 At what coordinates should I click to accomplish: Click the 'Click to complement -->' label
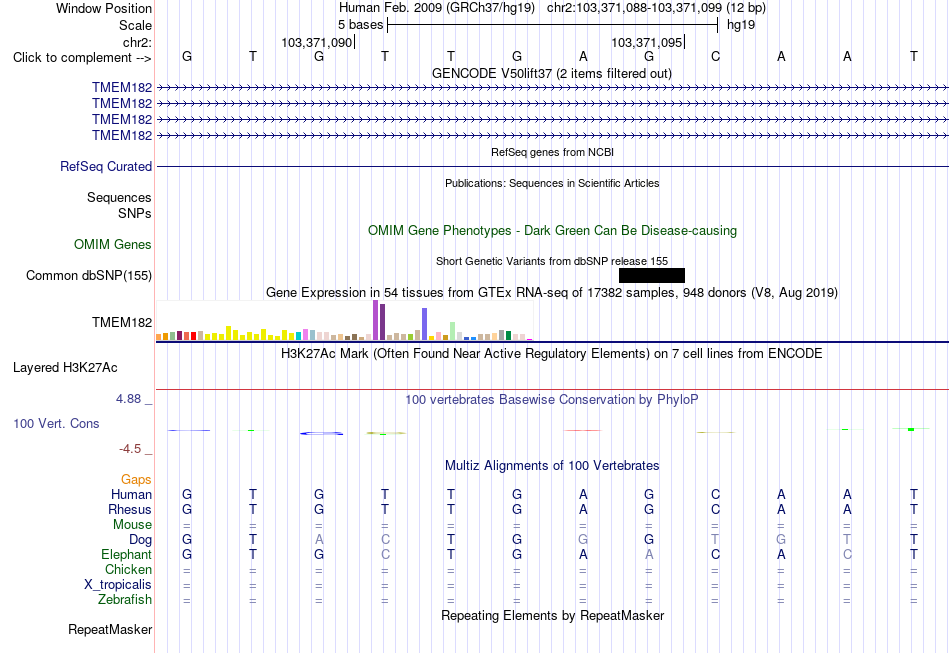[x=82, y=58]
